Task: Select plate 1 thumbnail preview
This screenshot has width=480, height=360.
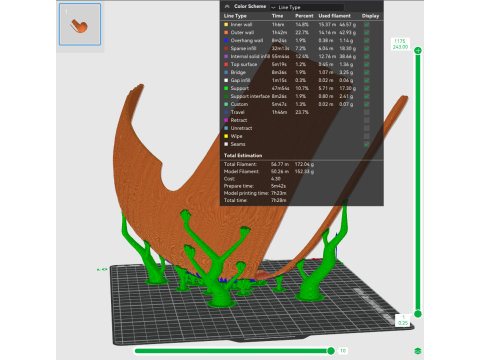Action: pyautogui.click(x=80, y=24)
